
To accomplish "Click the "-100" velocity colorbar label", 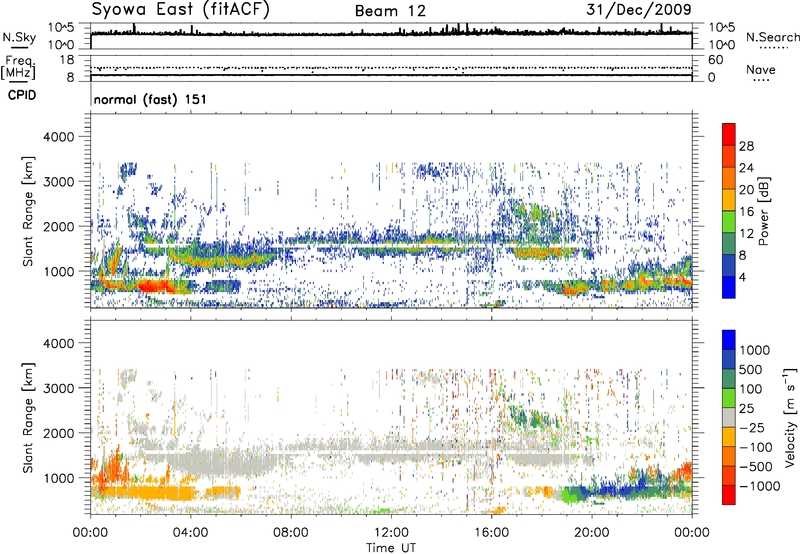I will [x=756, y=447].
